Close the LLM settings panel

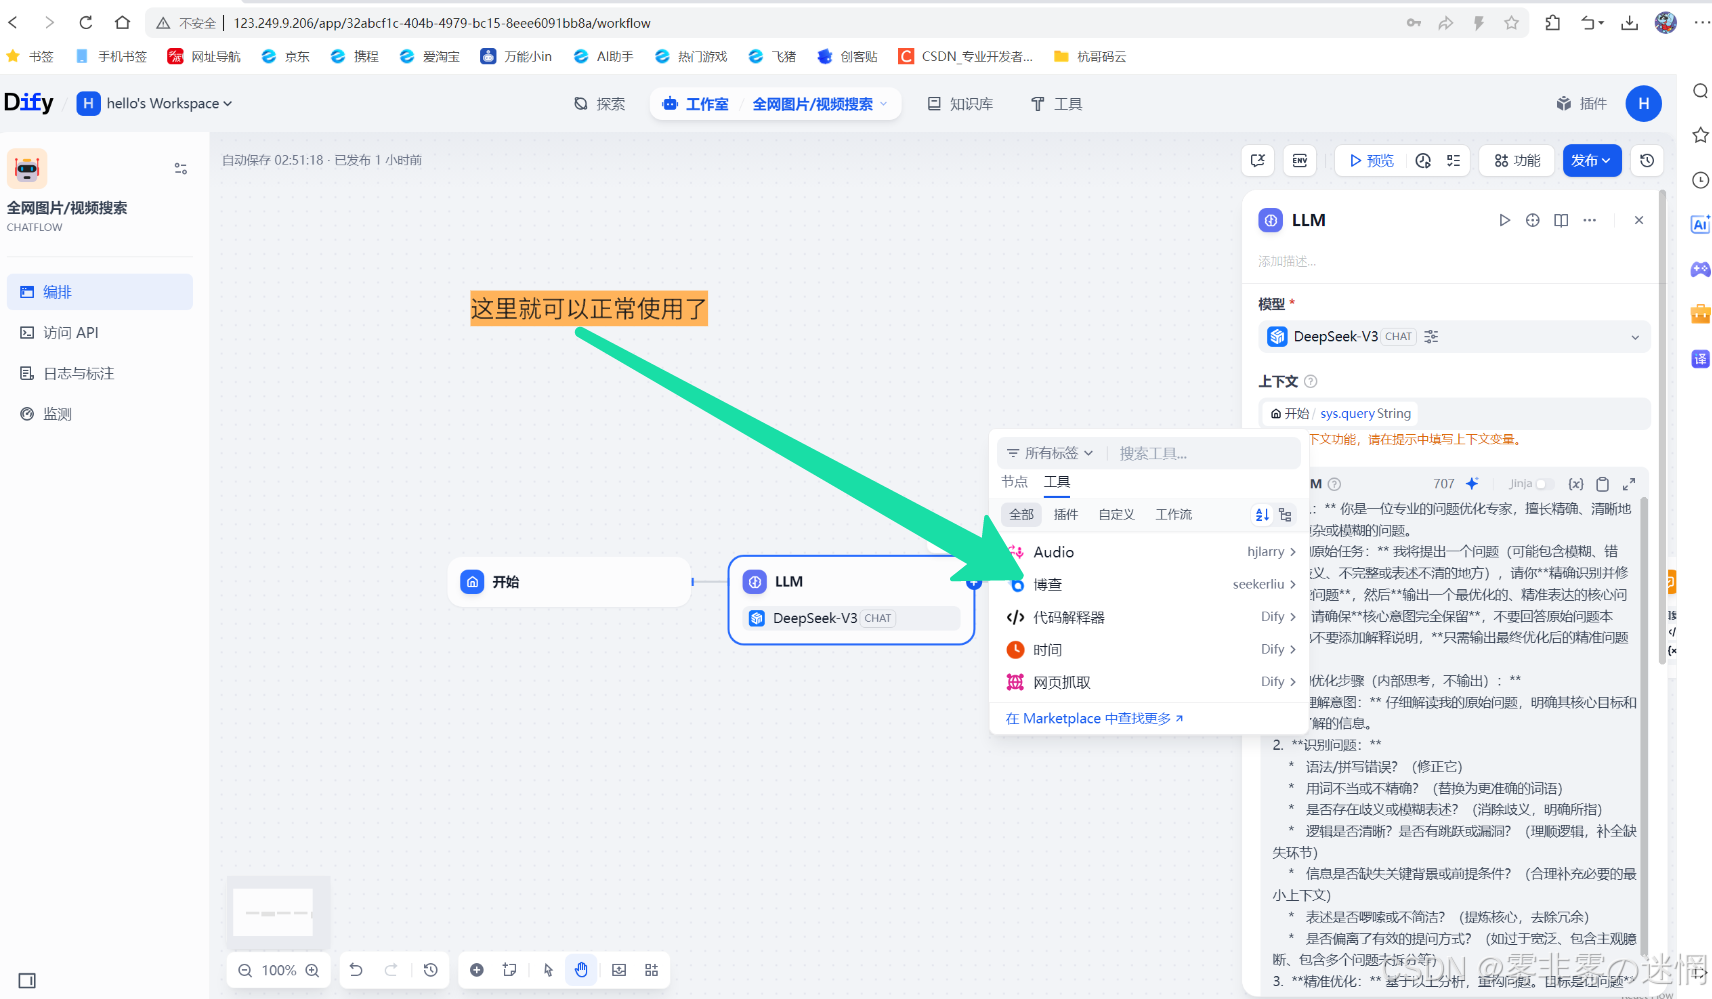(x=1639, y=220)
